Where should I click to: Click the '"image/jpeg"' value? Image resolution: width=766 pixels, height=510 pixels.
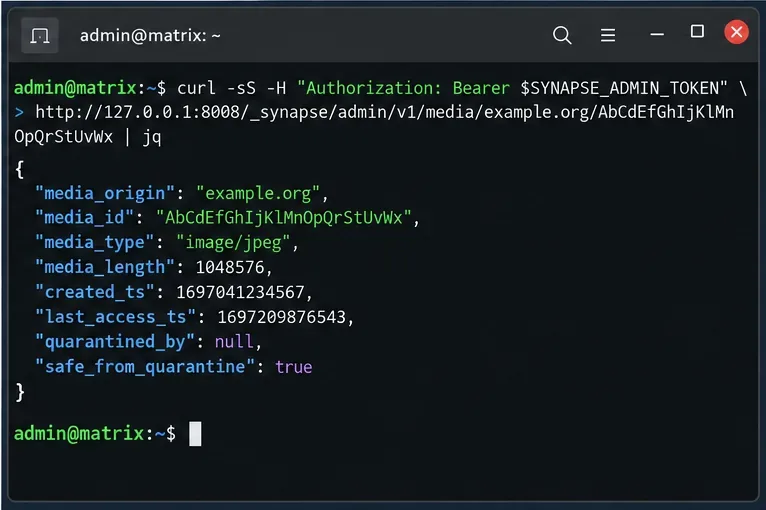coord(233,243)
